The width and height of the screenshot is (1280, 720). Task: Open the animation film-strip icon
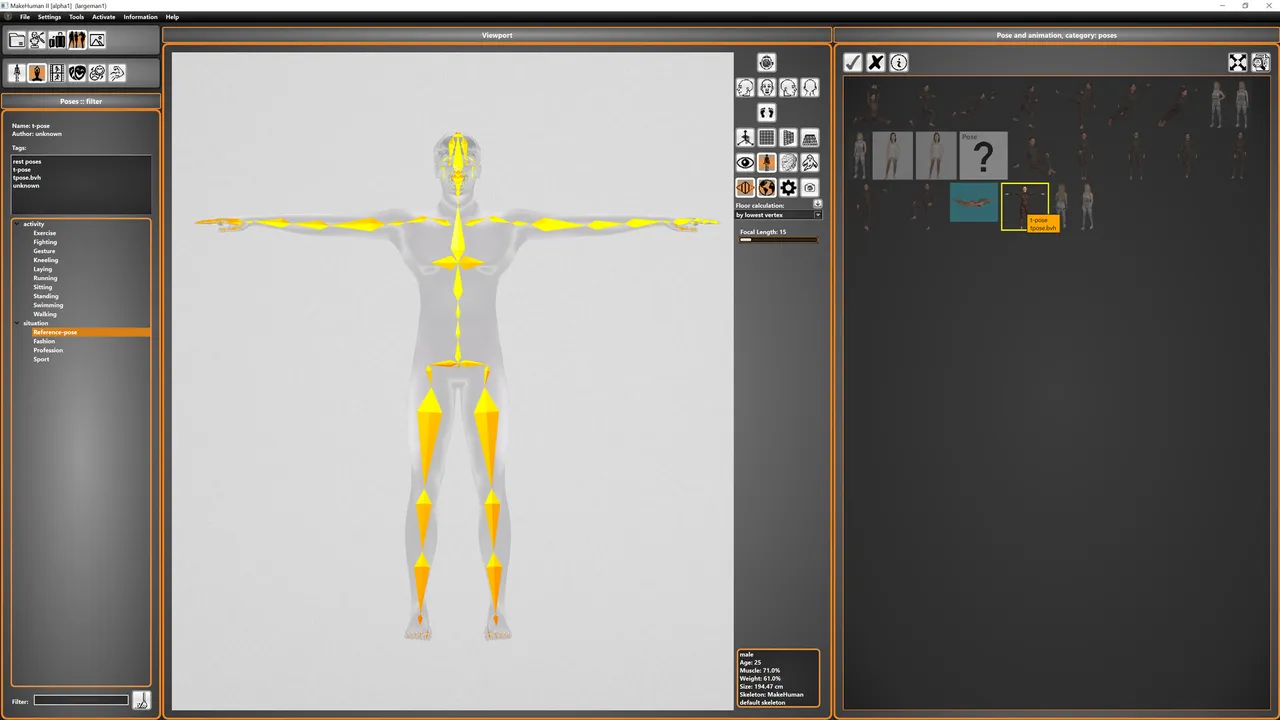[x=57, y=73]
